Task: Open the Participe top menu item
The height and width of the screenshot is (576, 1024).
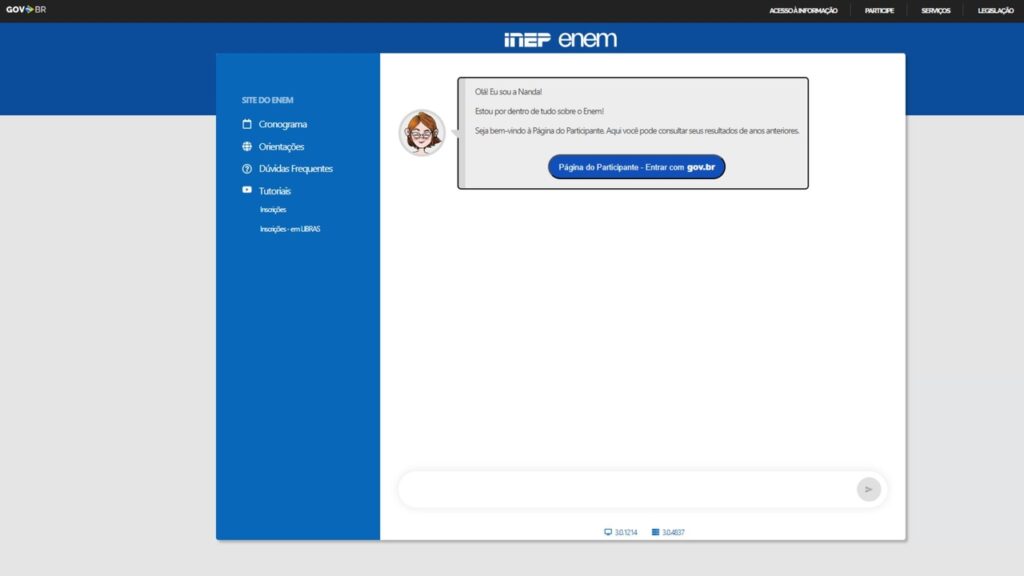Action: [879, 10]
